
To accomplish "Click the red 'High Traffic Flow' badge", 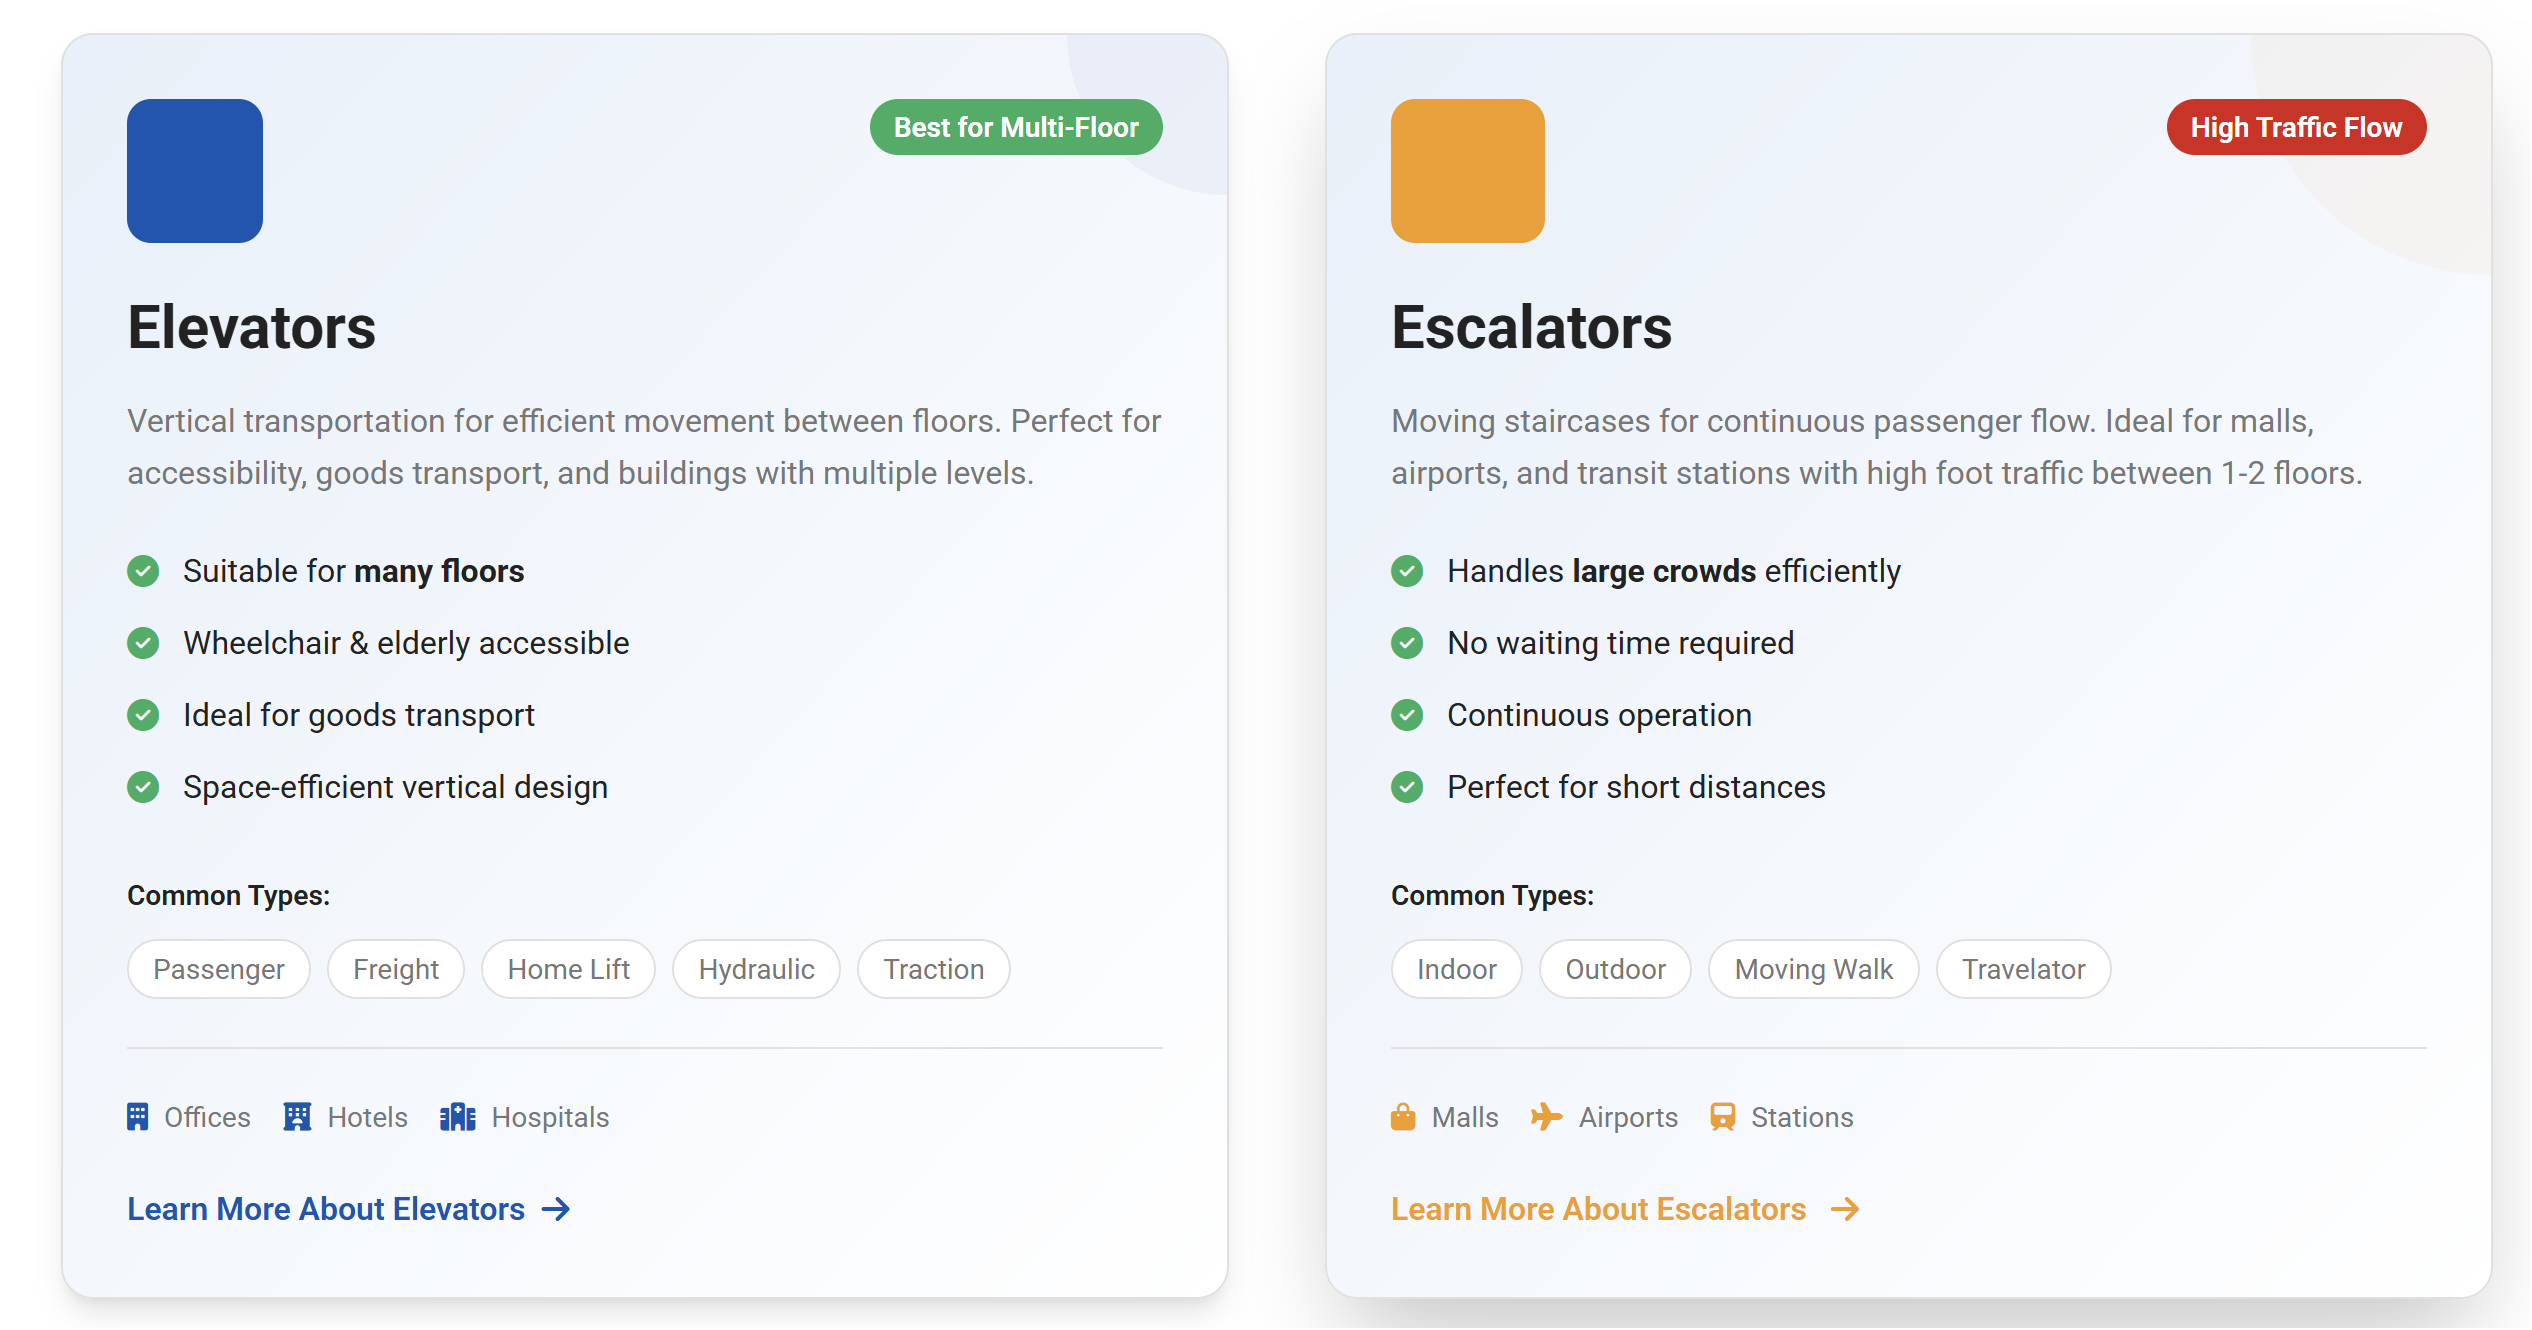I will tap(2296, 127).
